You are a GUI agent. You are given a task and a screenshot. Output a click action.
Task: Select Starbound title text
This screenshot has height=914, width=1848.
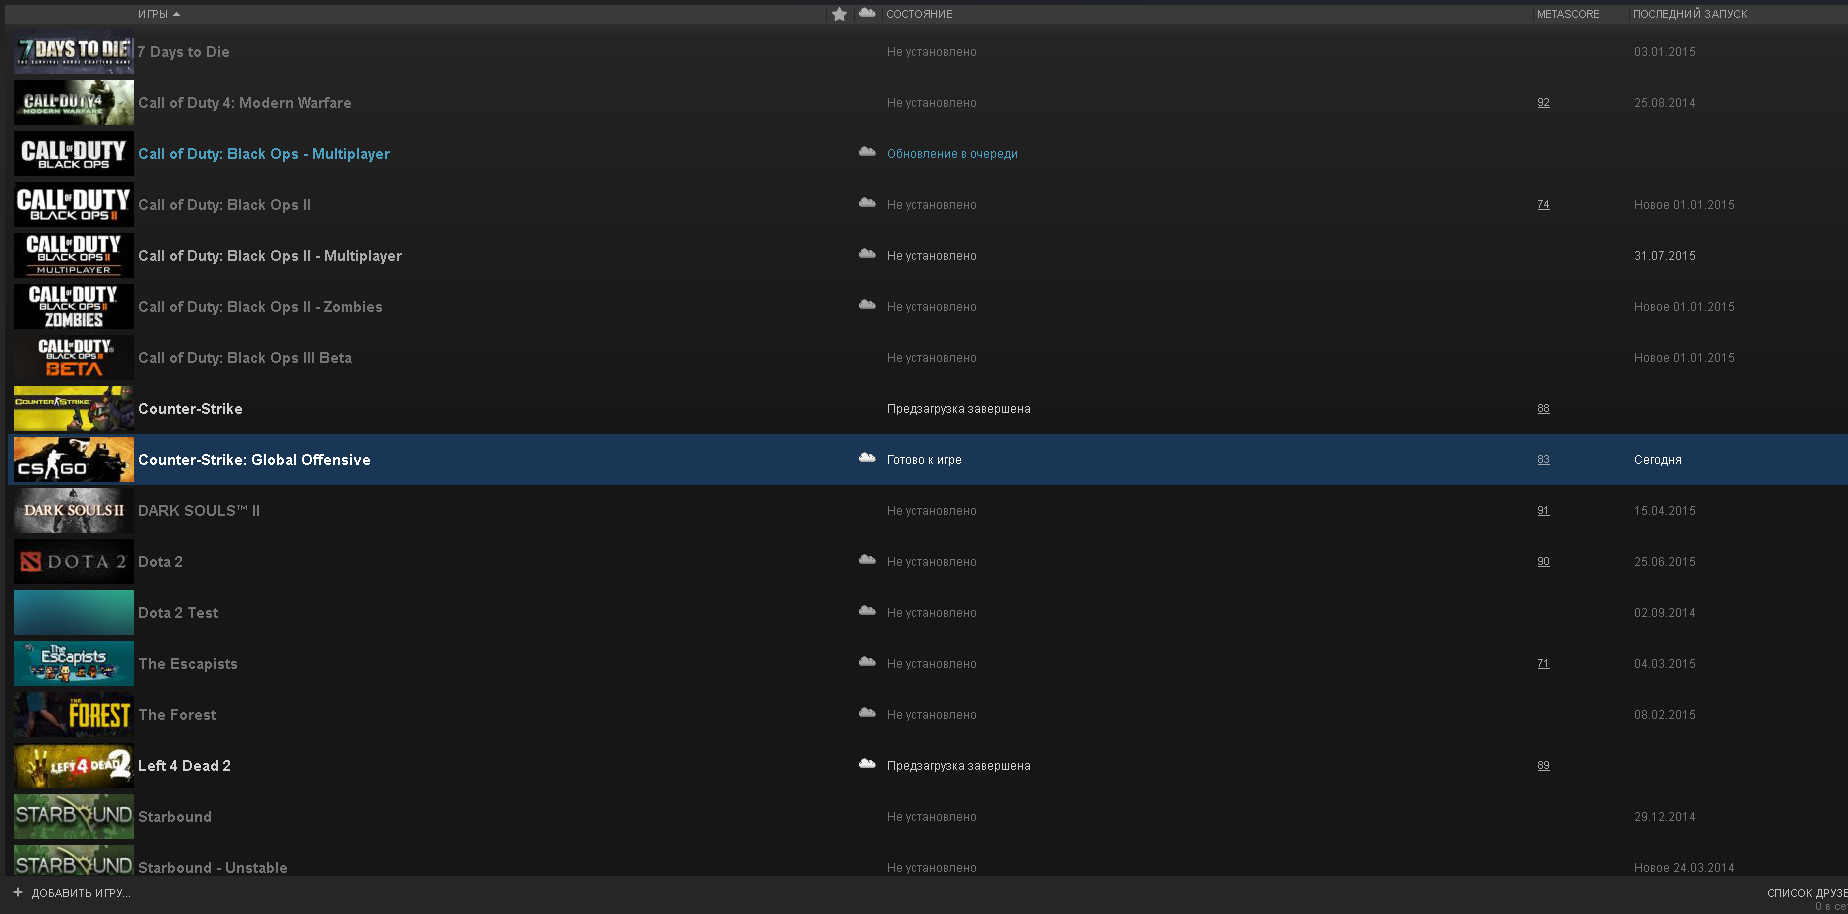click(175, 817)
